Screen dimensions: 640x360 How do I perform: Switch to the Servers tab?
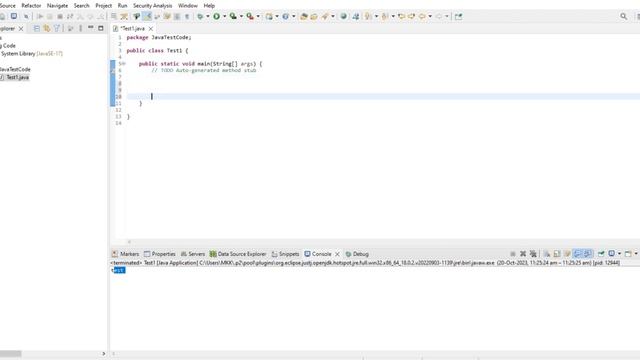click(193, 254)
